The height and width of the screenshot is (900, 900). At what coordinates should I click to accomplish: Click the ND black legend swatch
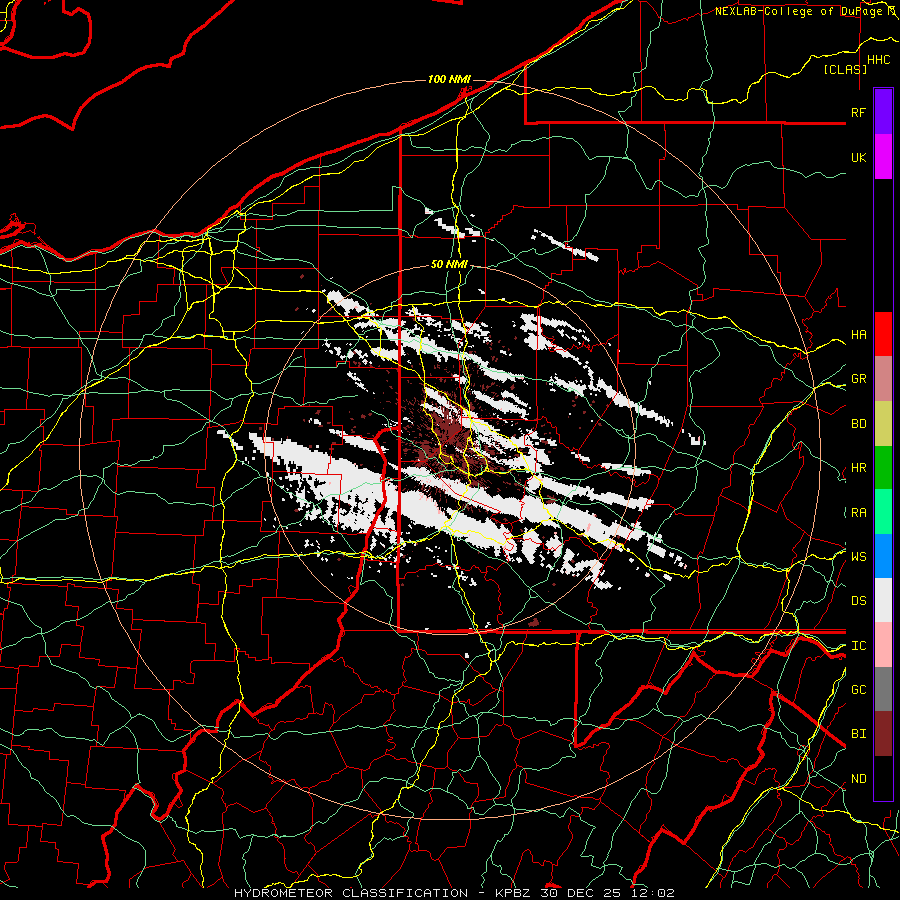coord(883,778)
